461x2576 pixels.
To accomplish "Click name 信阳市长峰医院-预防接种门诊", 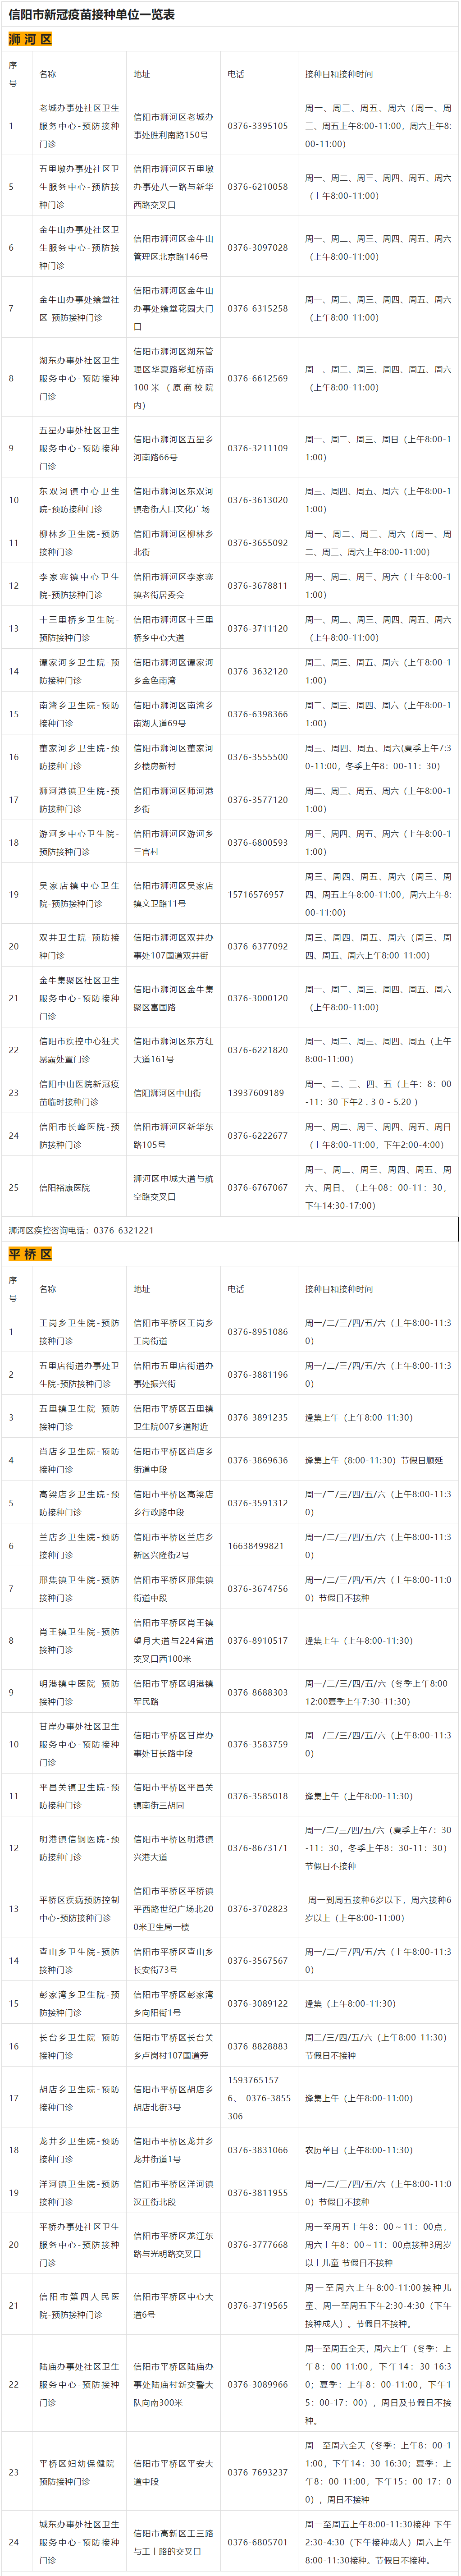I will 79,1136.
